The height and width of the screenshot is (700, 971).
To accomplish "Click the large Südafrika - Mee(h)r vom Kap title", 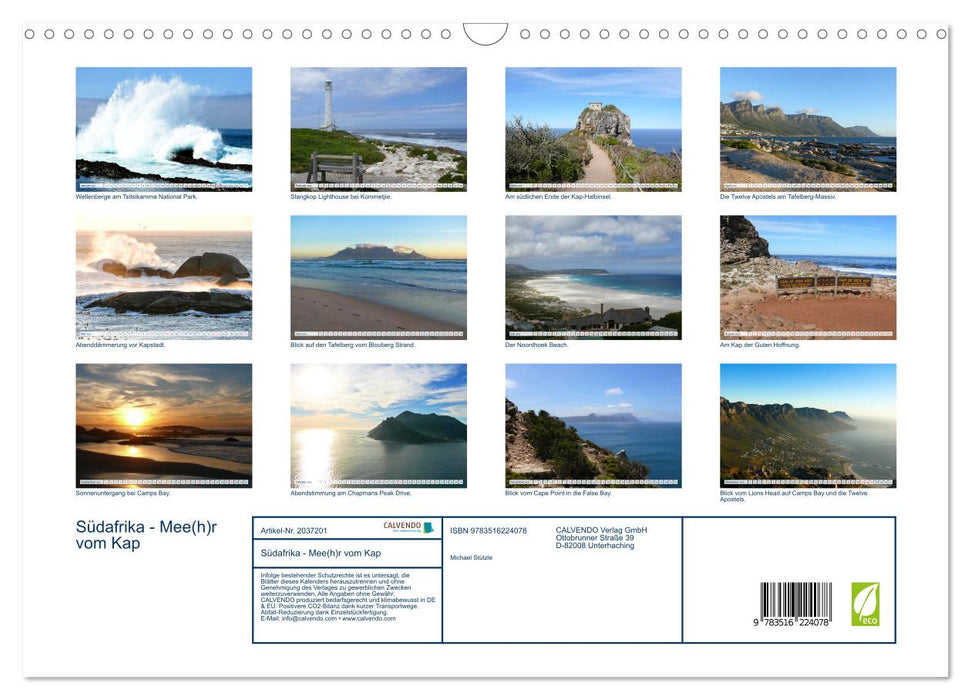I will click(x=146, y=535).
